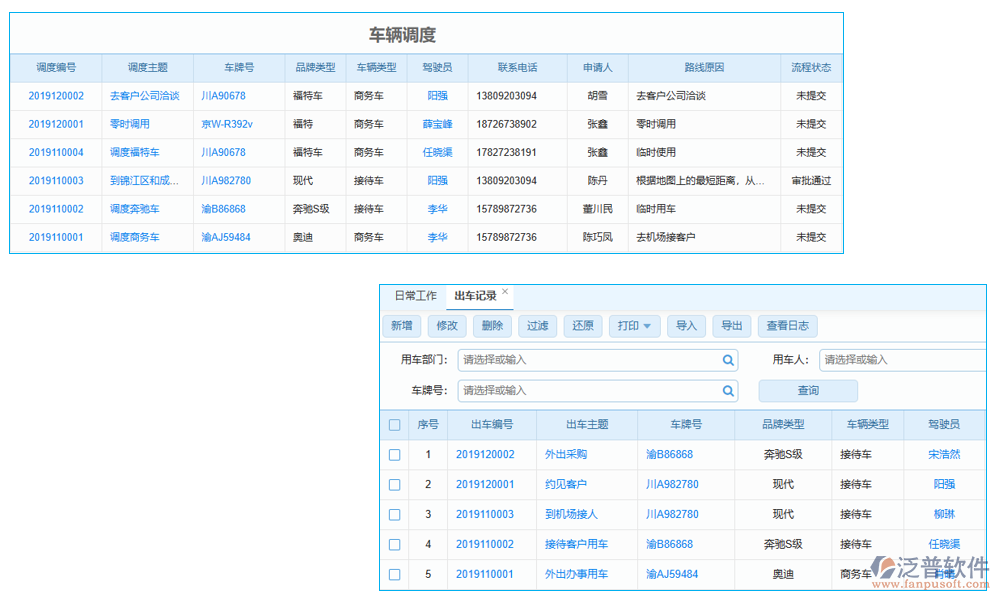Toggle the select-all checkbox in table header
1000x600 pixels.
394,424
